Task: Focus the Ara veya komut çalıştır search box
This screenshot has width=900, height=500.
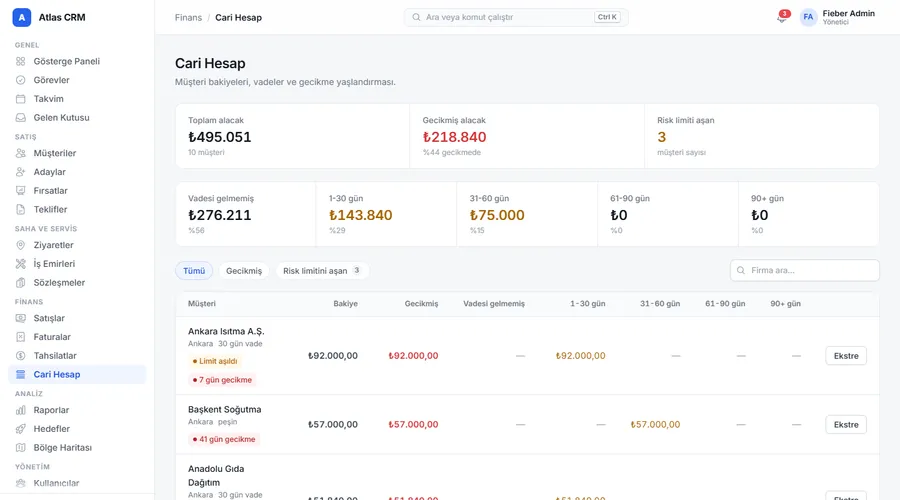Action: pos(516,17)
